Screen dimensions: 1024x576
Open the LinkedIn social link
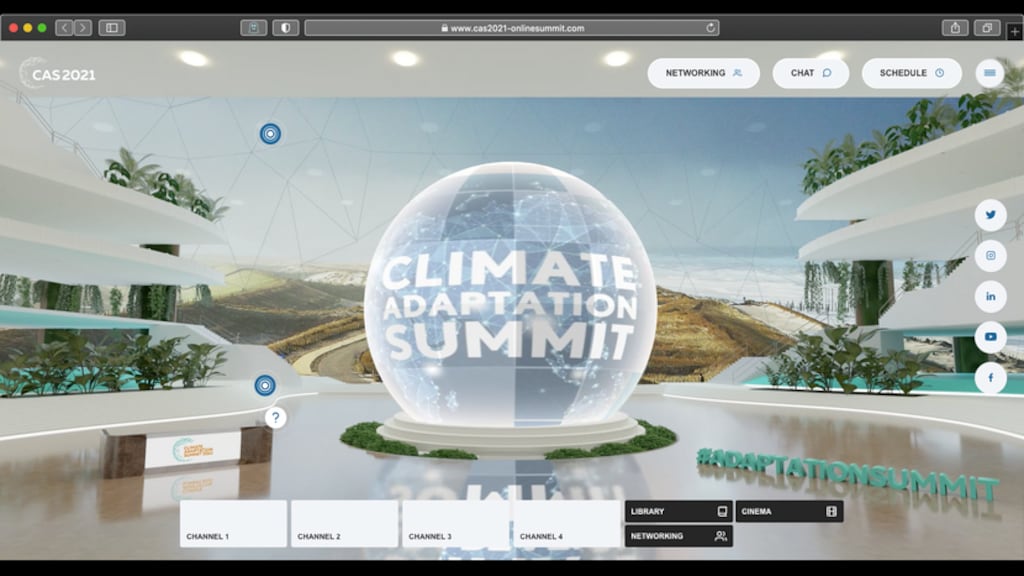point(990,297)
